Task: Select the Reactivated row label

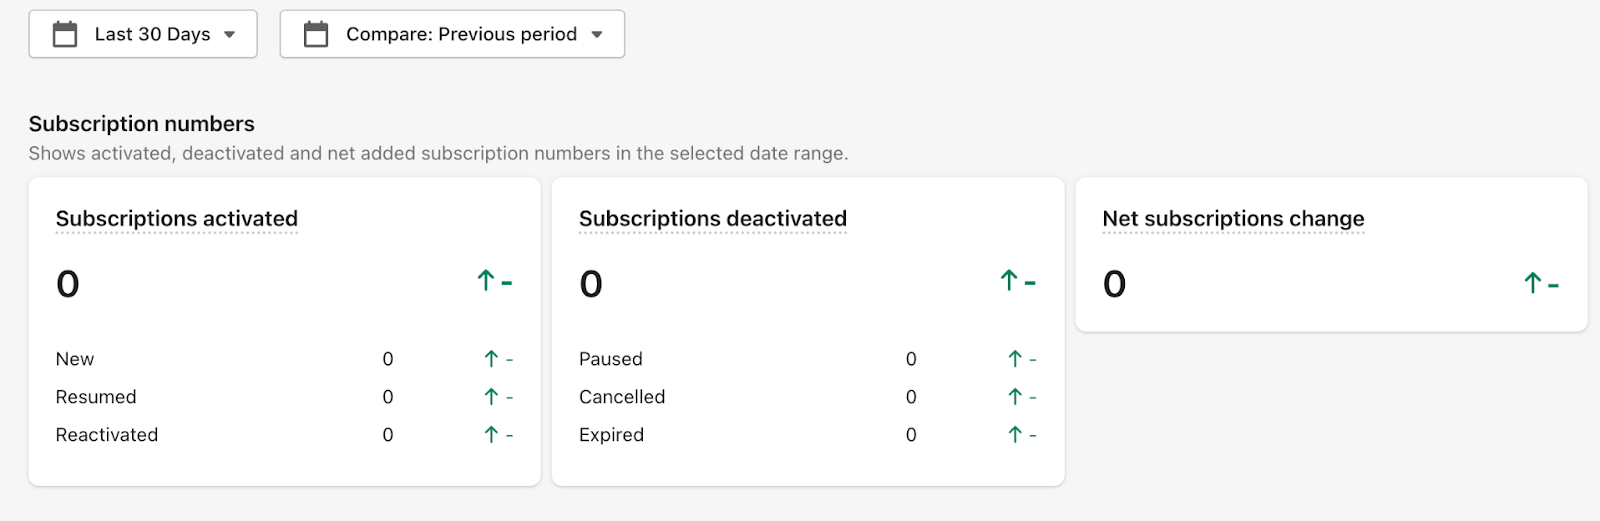Action: pyautogui.click(x=107, y=435)
